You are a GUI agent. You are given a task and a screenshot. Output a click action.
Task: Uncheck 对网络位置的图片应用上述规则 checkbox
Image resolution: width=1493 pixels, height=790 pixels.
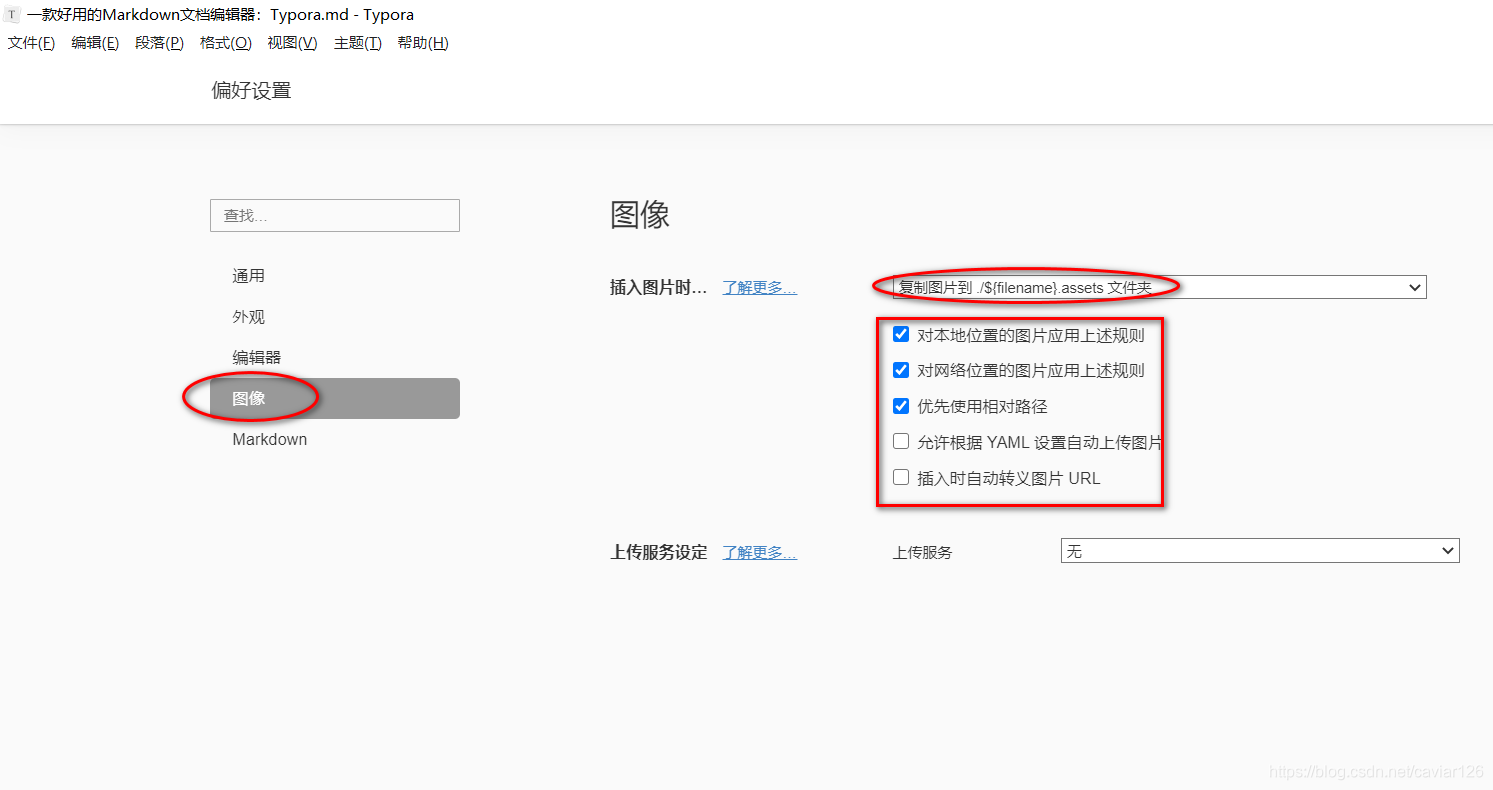pos(901,370)
